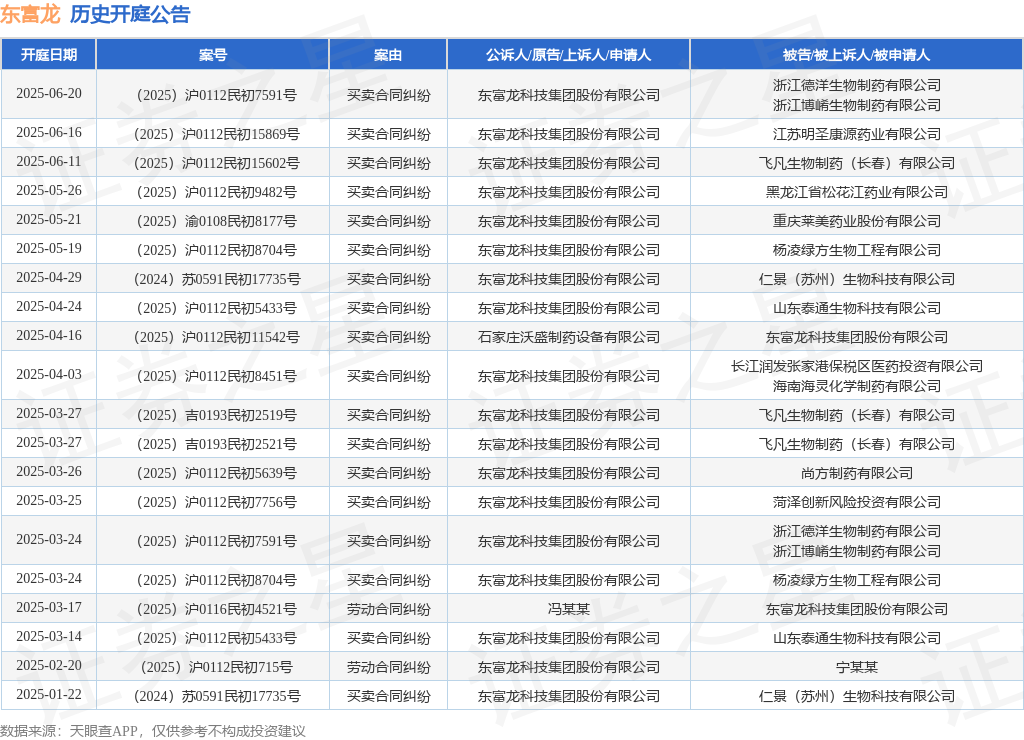
Task: Click date cell 2025-03-25
Action: [x=49, y=500]
